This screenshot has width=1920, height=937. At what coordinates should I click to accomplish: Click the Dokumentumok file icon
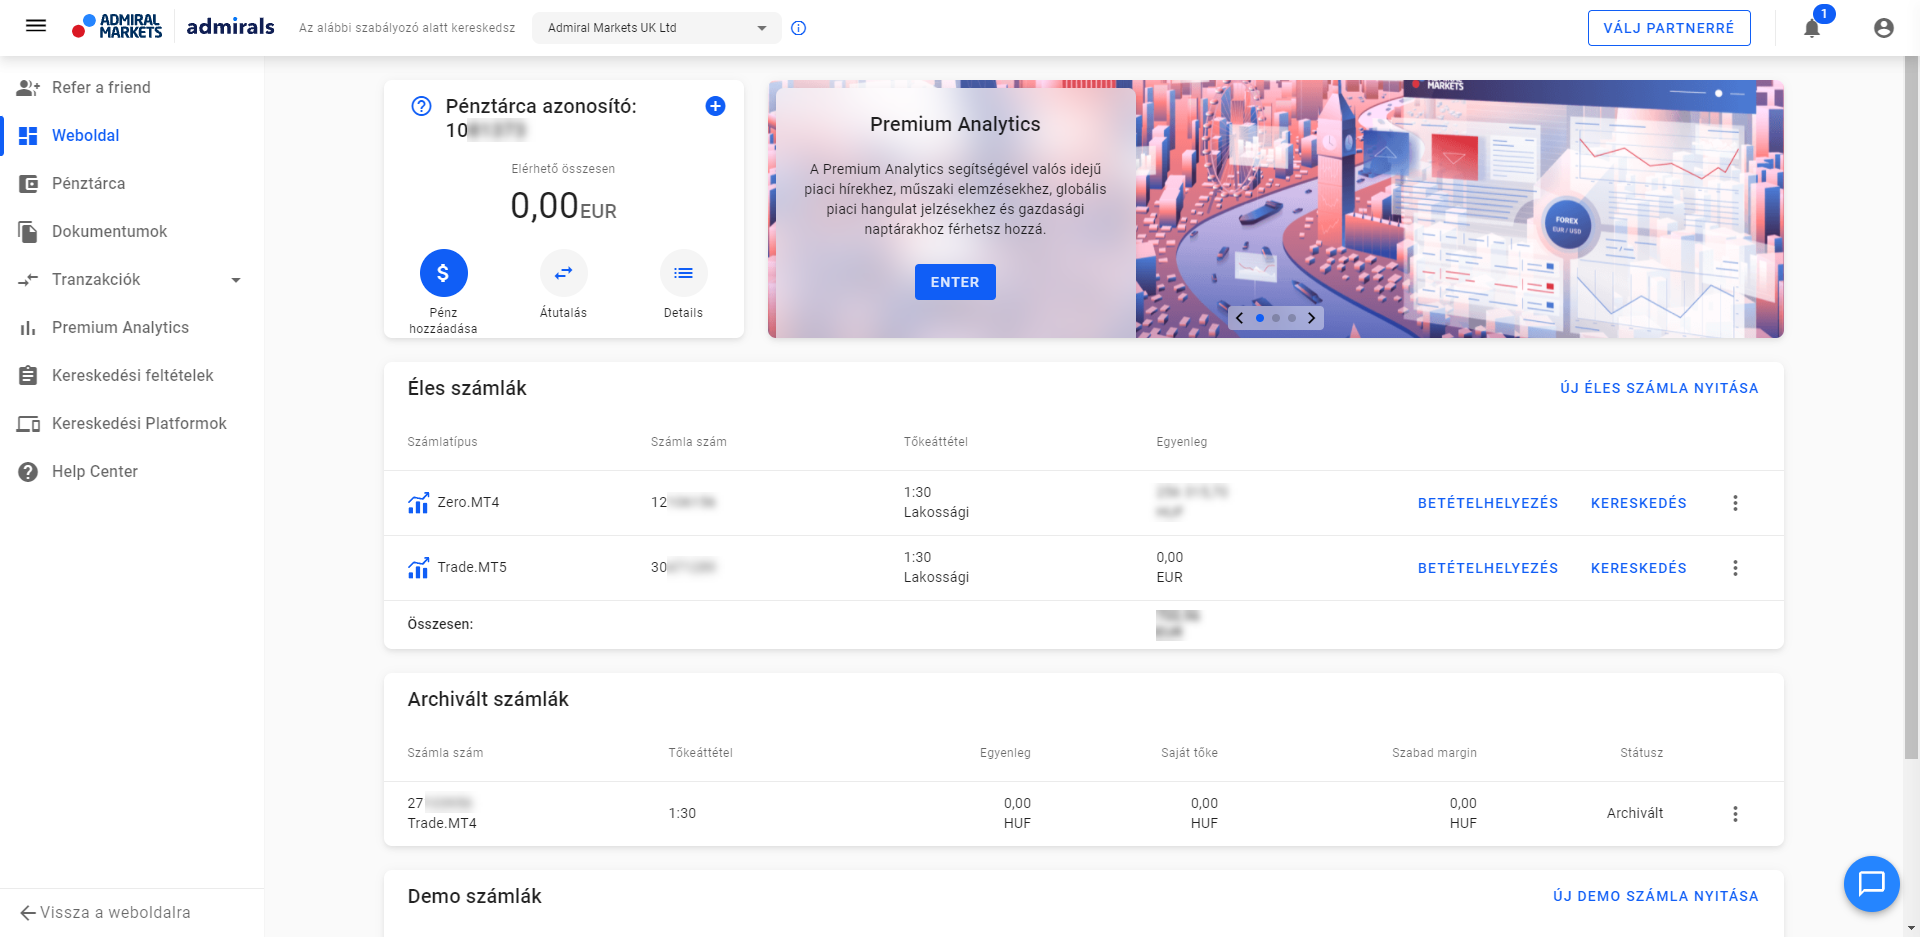click(x=28, y=232)
